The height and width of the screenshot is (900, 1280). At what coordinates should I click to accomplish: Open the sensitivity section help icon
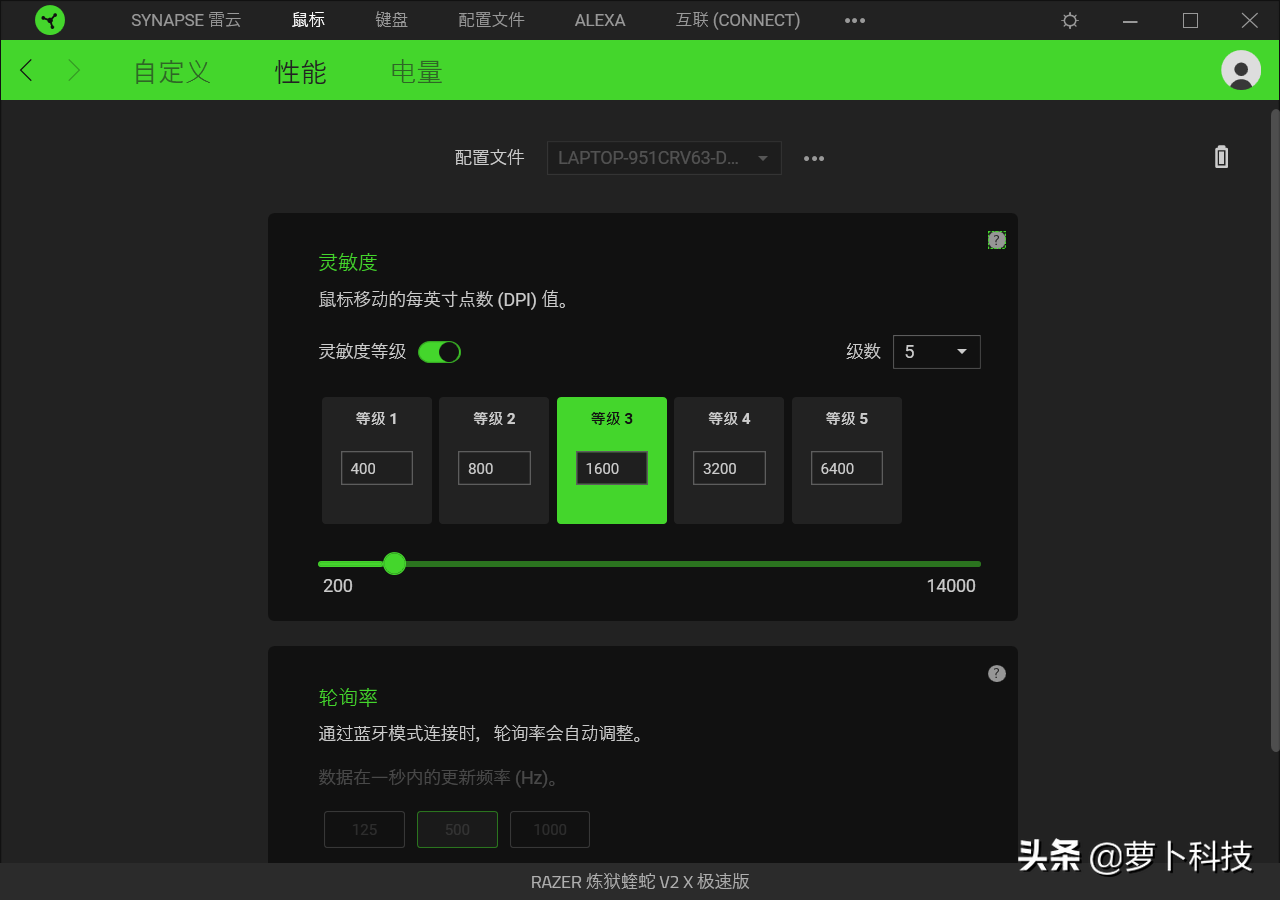point(997,240)
